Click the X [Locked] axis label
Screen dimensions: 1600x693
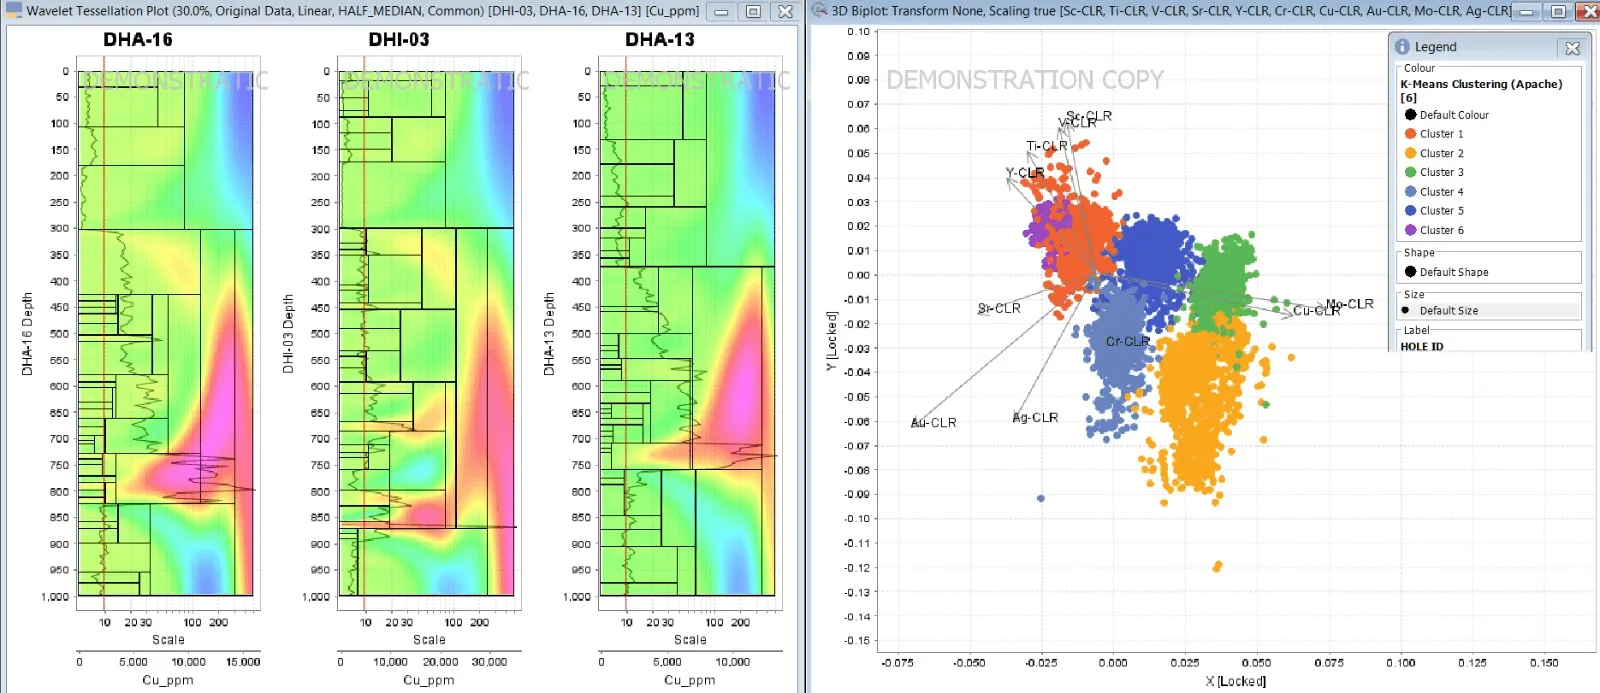click(x=1236, y=681)
